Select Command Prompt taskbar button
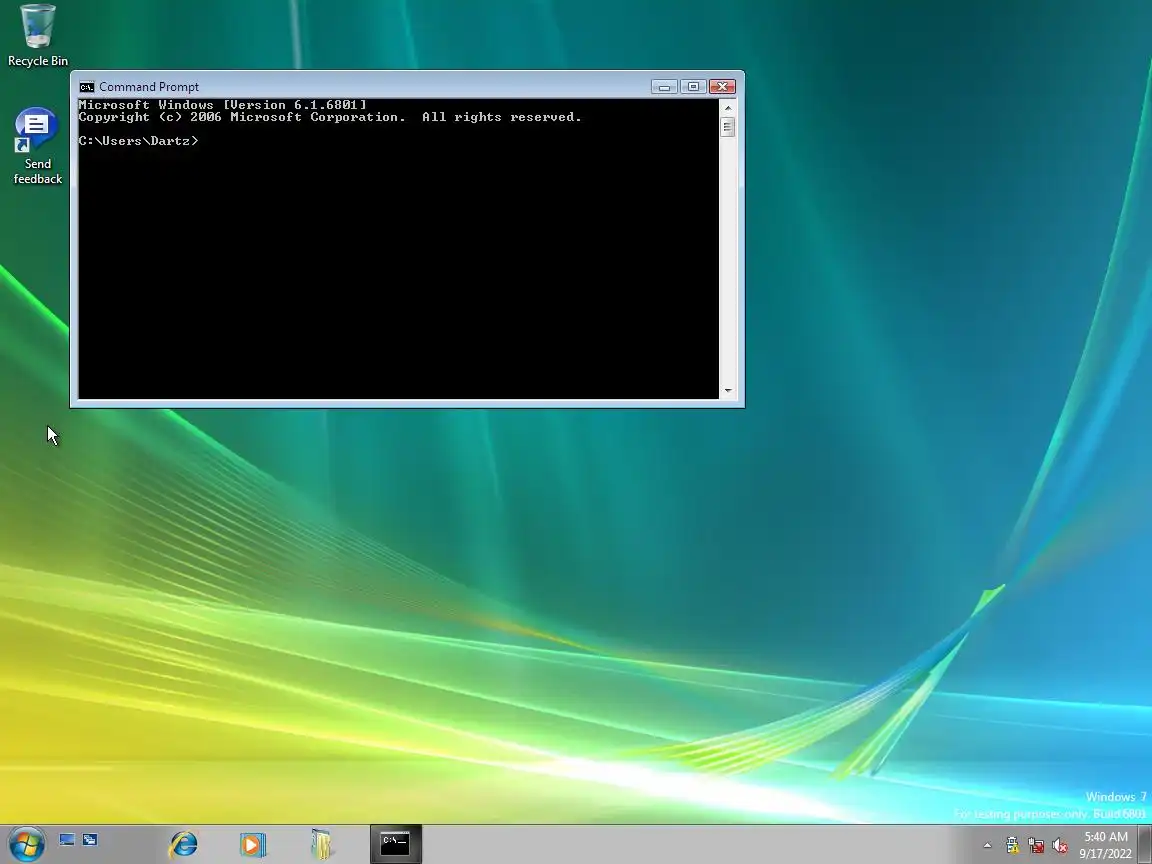 pyautogui.click(x=395, y=843)
